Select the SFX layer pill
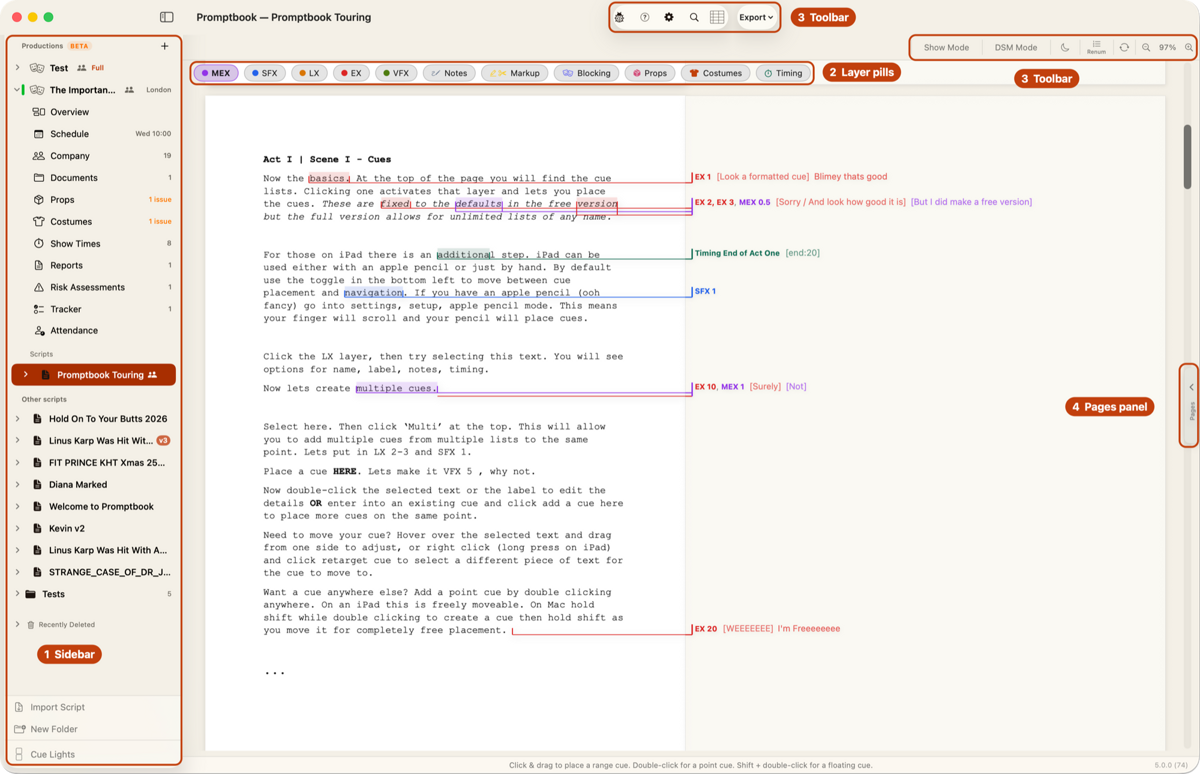1200x774 pixels. coord(265,73)
